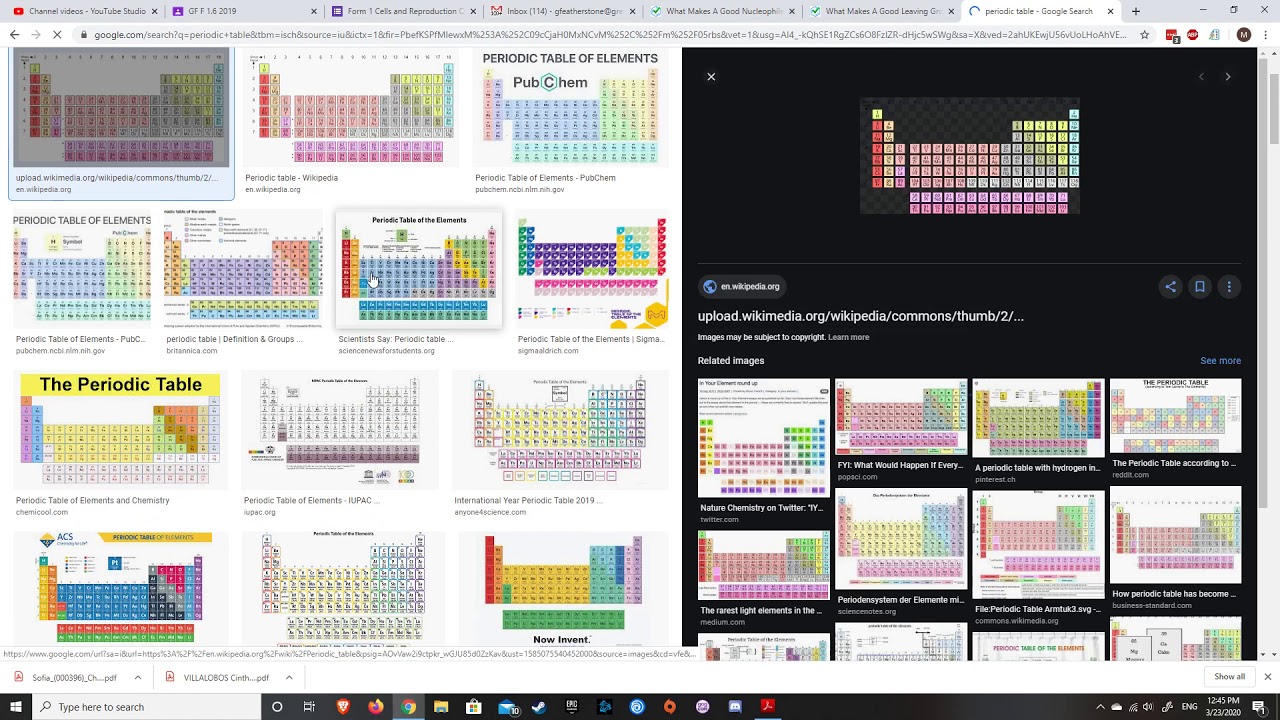The height and width of the screenshot is (720, 1280).
Task: Select the Now Invent periodic table thumbnail
Action: (563, 590)
